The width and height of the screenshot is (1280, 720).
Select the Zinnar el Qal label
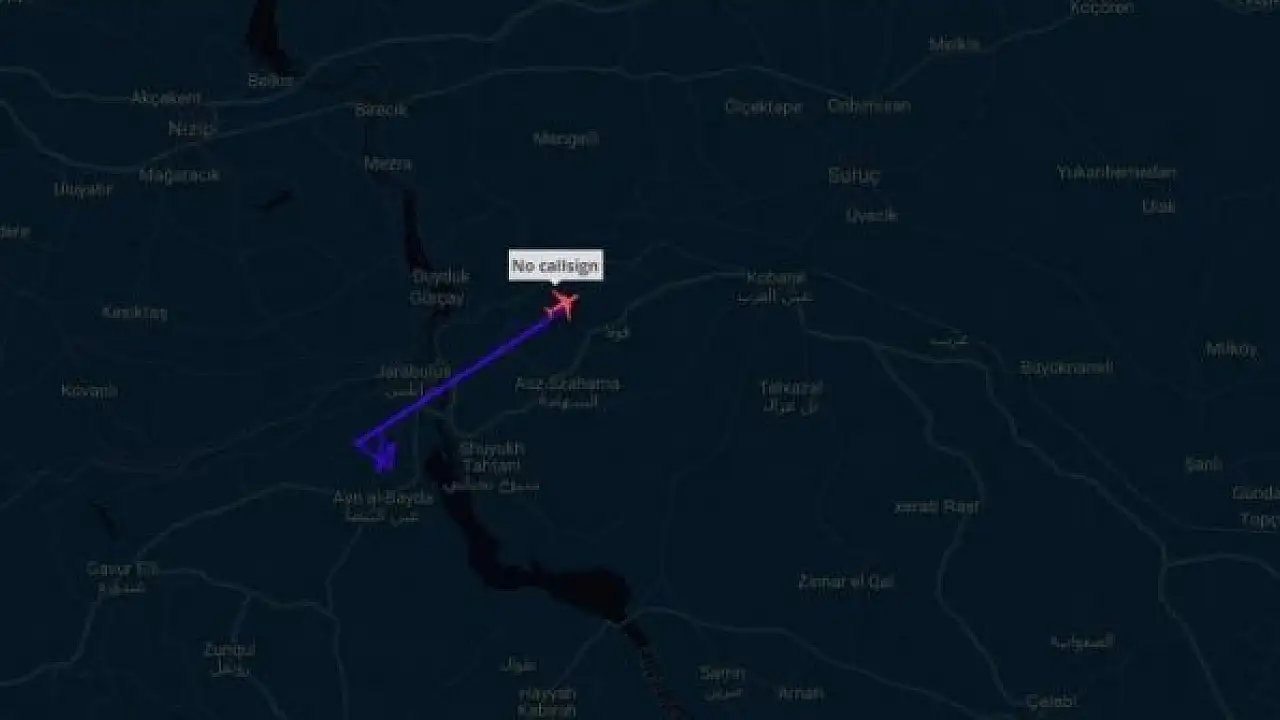(x=846, y=581)
